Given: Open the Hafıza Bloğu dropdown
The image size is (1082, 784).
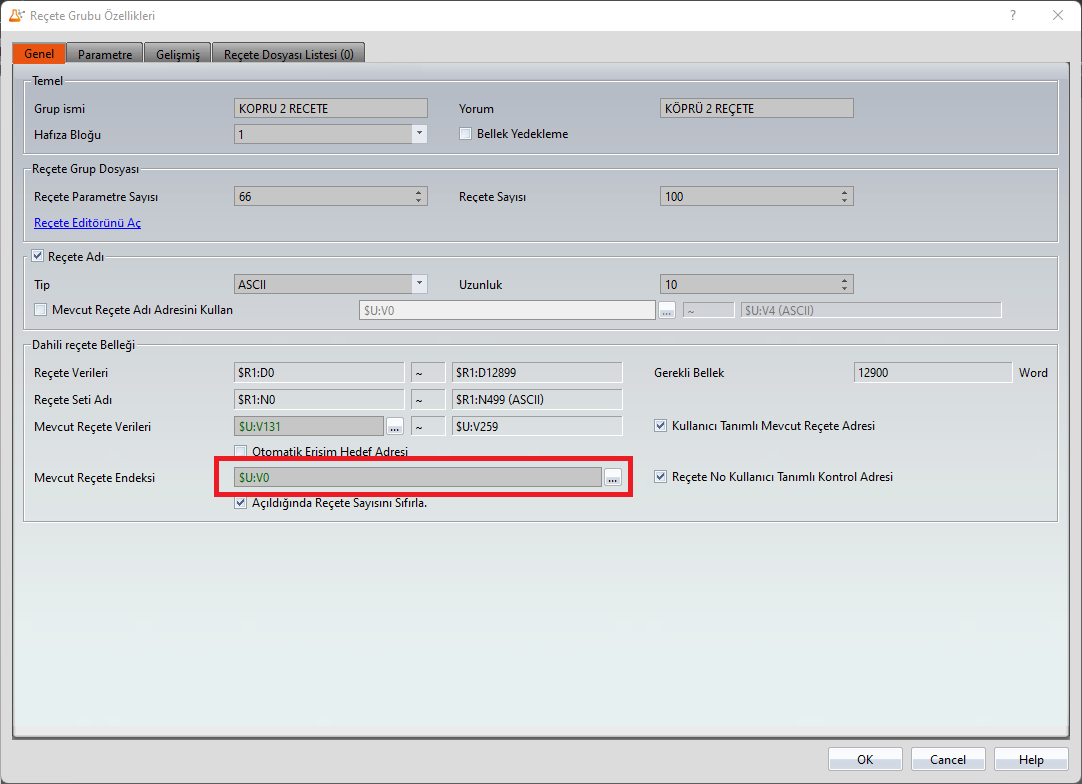Looking at the screenshot, I should click(419, 134).
